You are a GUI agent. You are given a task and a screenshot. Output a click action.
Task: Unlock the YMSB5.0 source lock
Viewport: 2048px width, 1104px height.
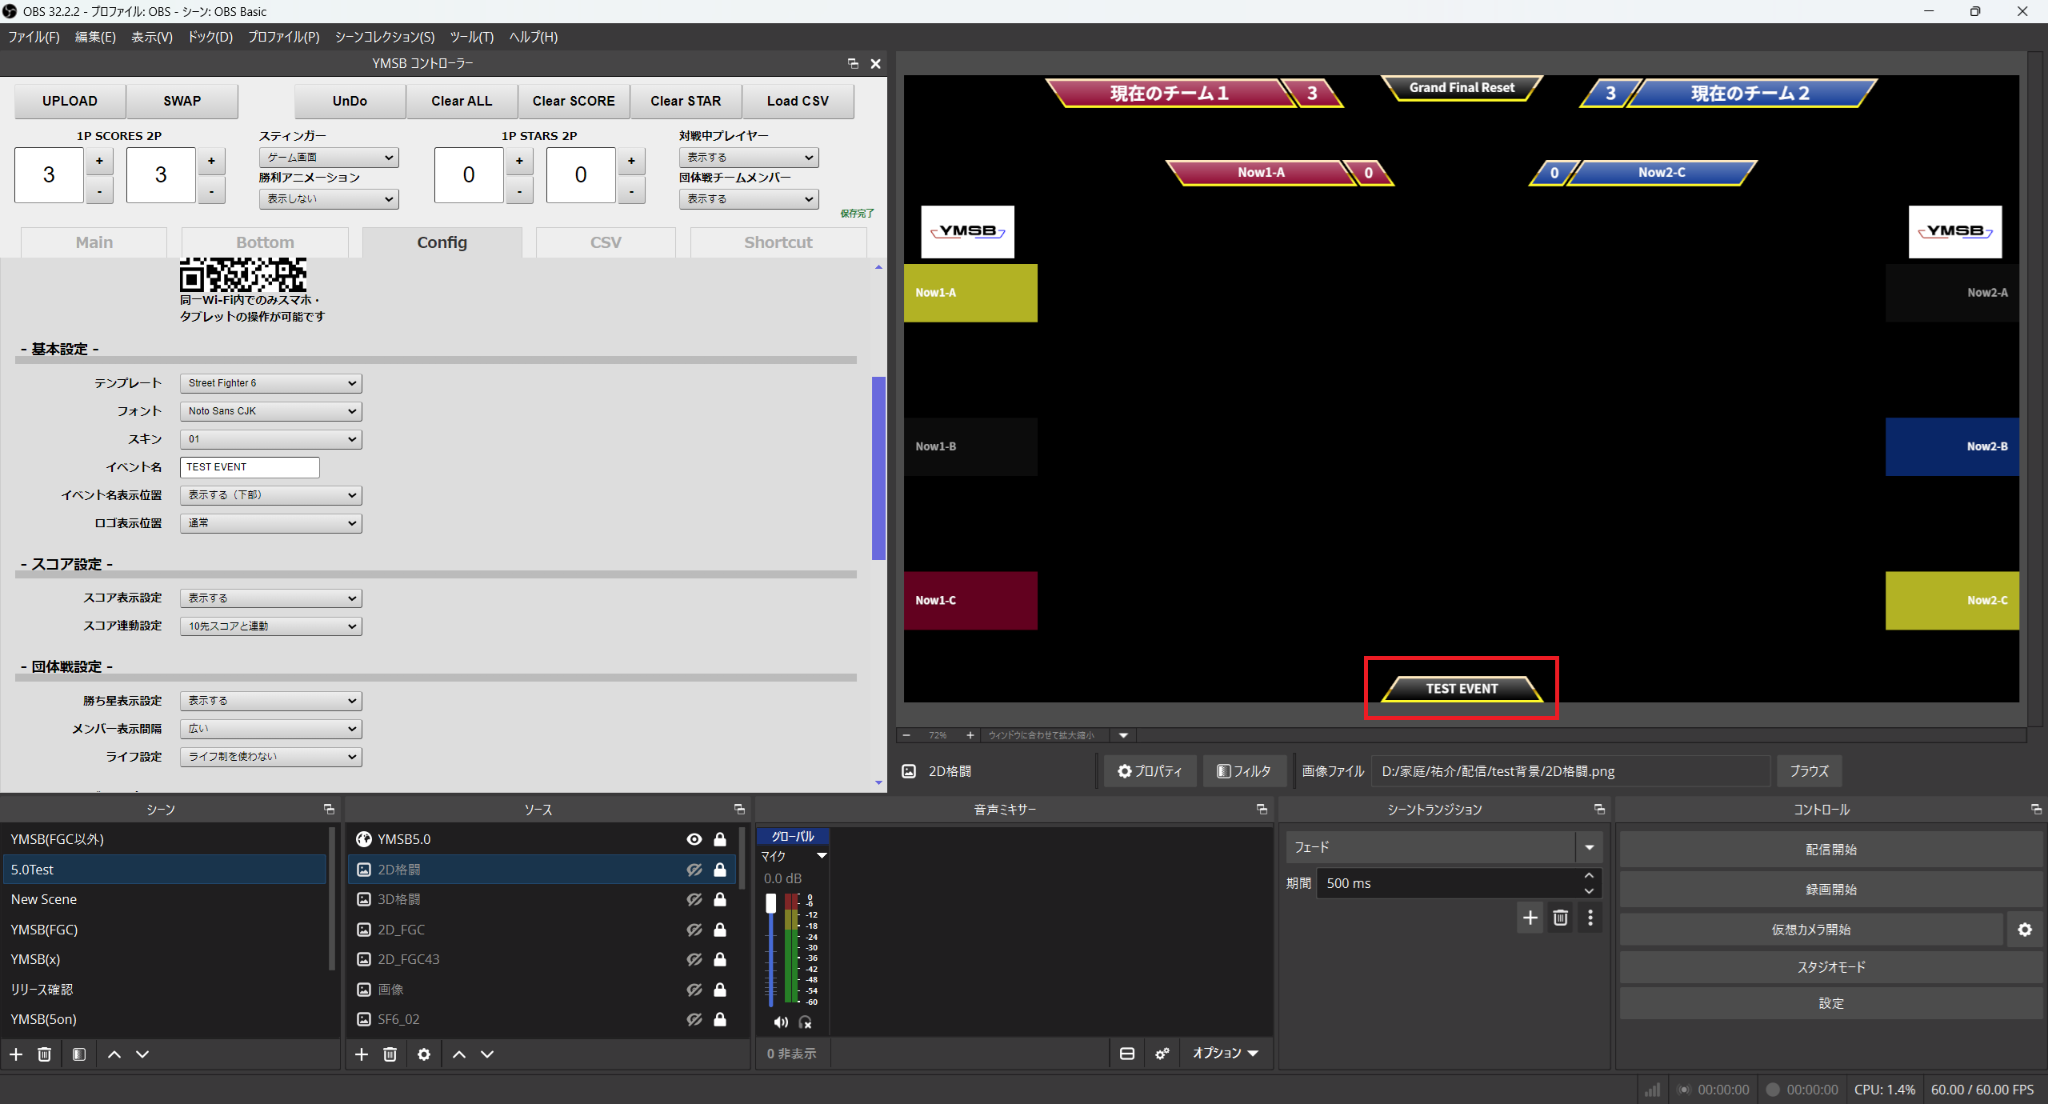point(720,839)
